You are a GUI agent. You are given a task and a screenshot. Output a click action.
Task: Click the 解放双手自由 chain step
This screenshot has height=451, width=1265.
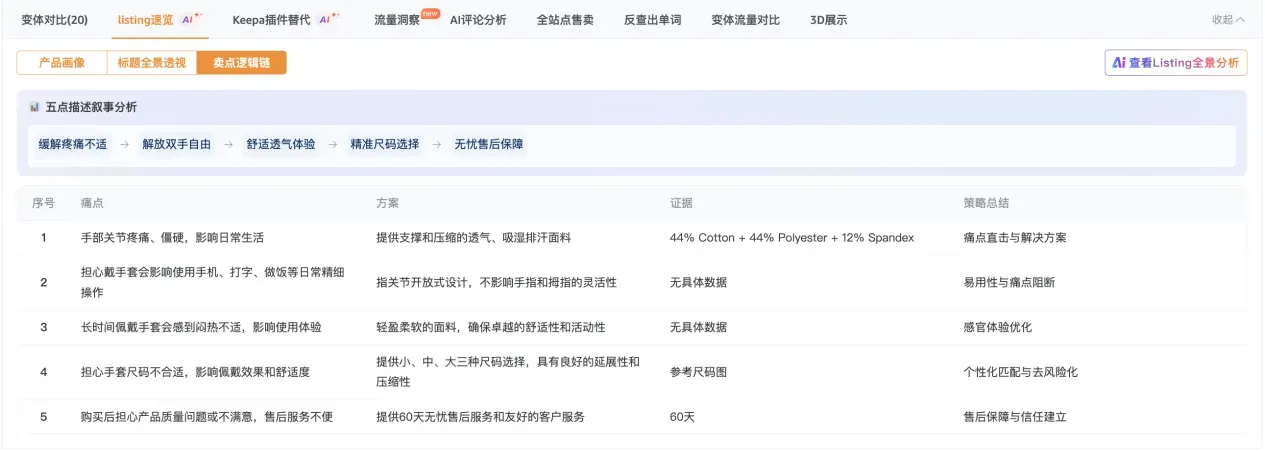(176, 144)
